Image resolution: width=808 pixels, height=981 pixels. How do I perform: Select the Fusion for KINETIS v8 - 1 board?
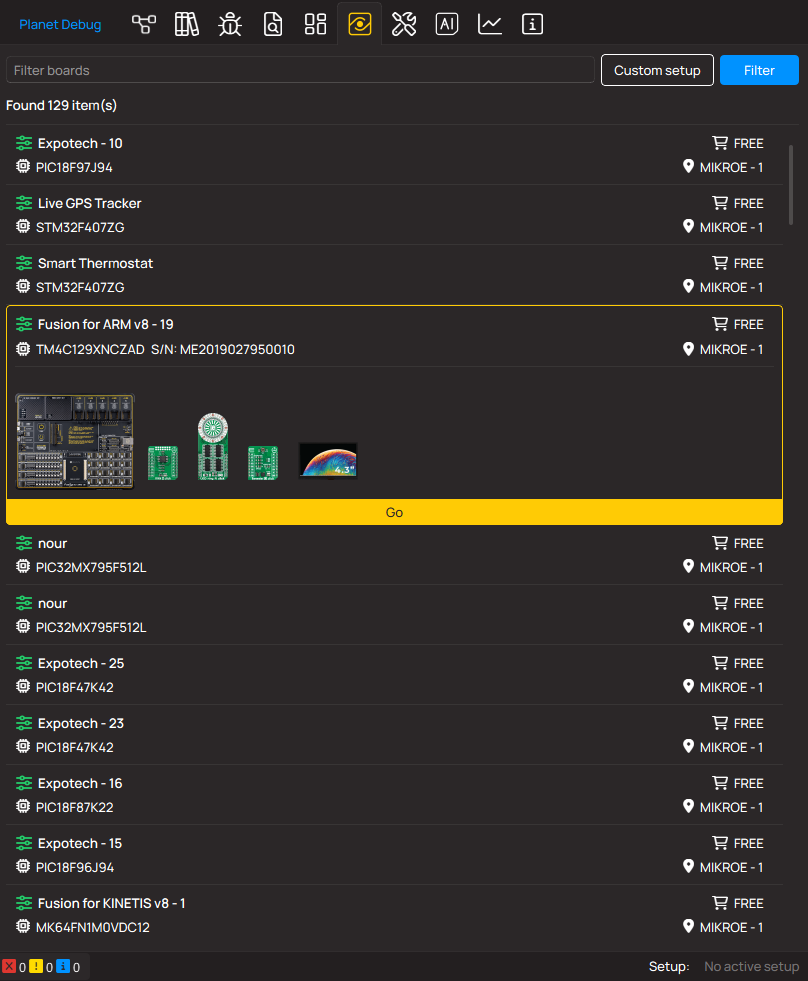(394, 915)
